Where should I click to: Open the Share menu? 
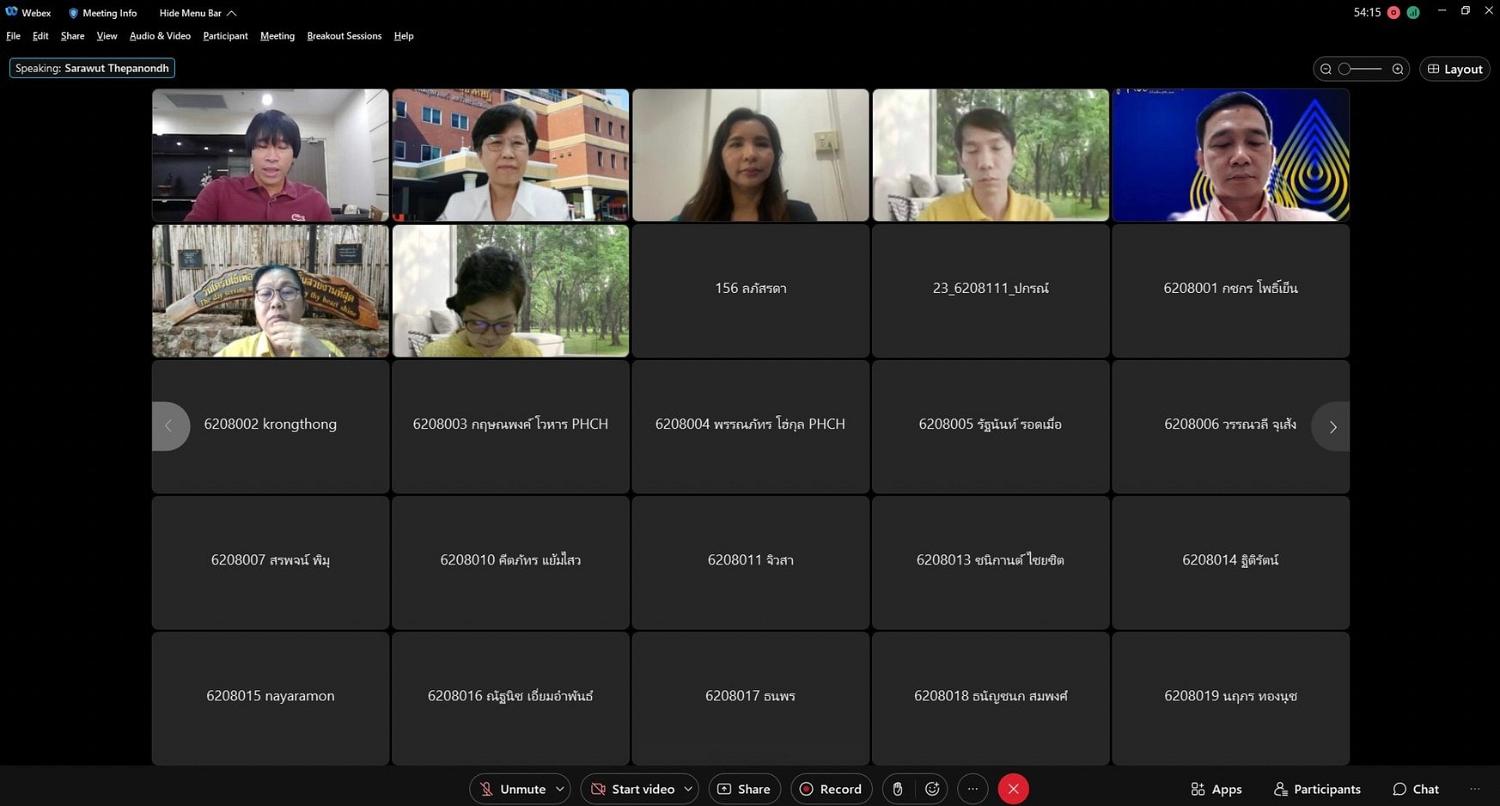pyautogui.click(x=72, y=36)
